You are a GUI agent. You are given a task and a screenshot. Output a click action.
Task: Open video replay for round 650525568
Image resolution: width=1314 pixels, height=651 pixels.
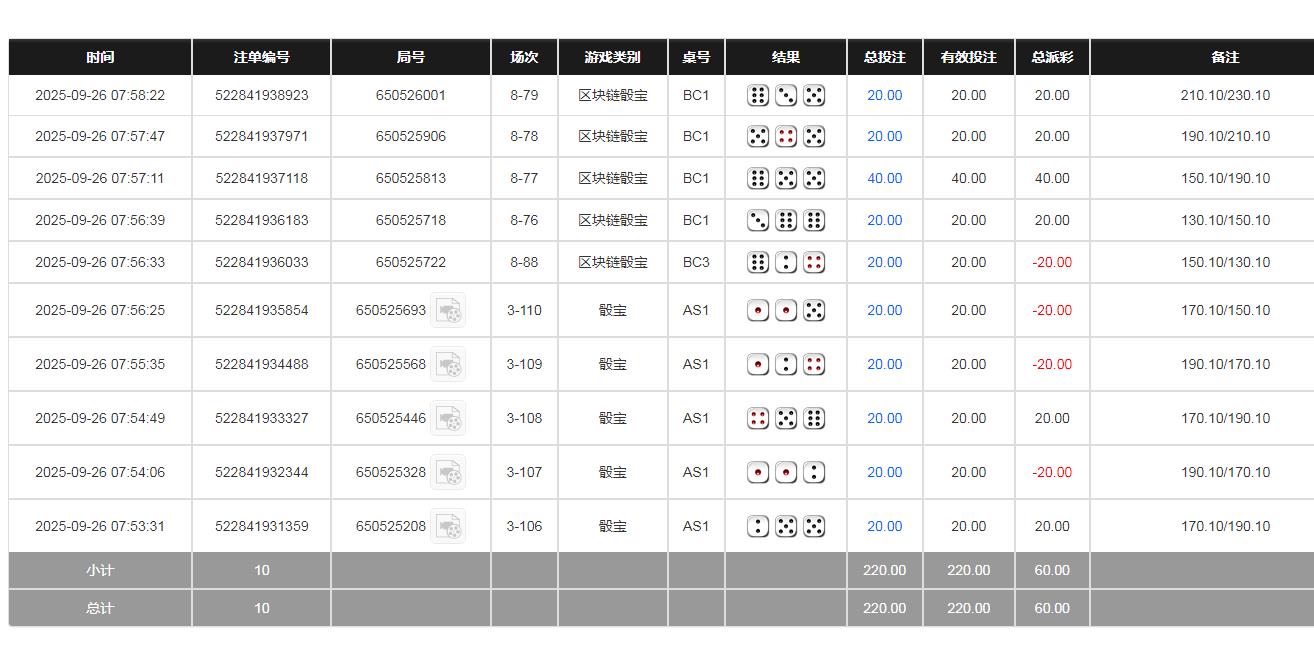448,365
